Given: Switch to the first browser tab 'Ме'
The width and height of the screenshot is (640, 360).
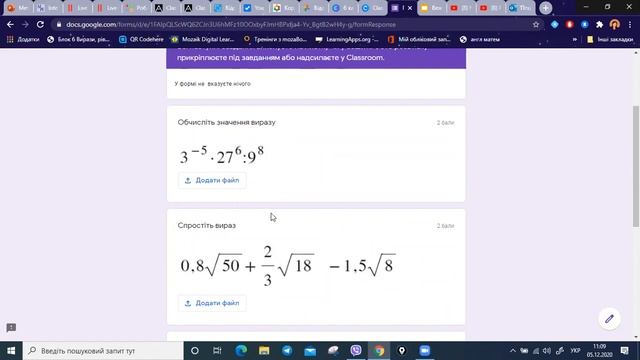Looking at the screenshot, I should pyautogui.click(x=18, y=8).
